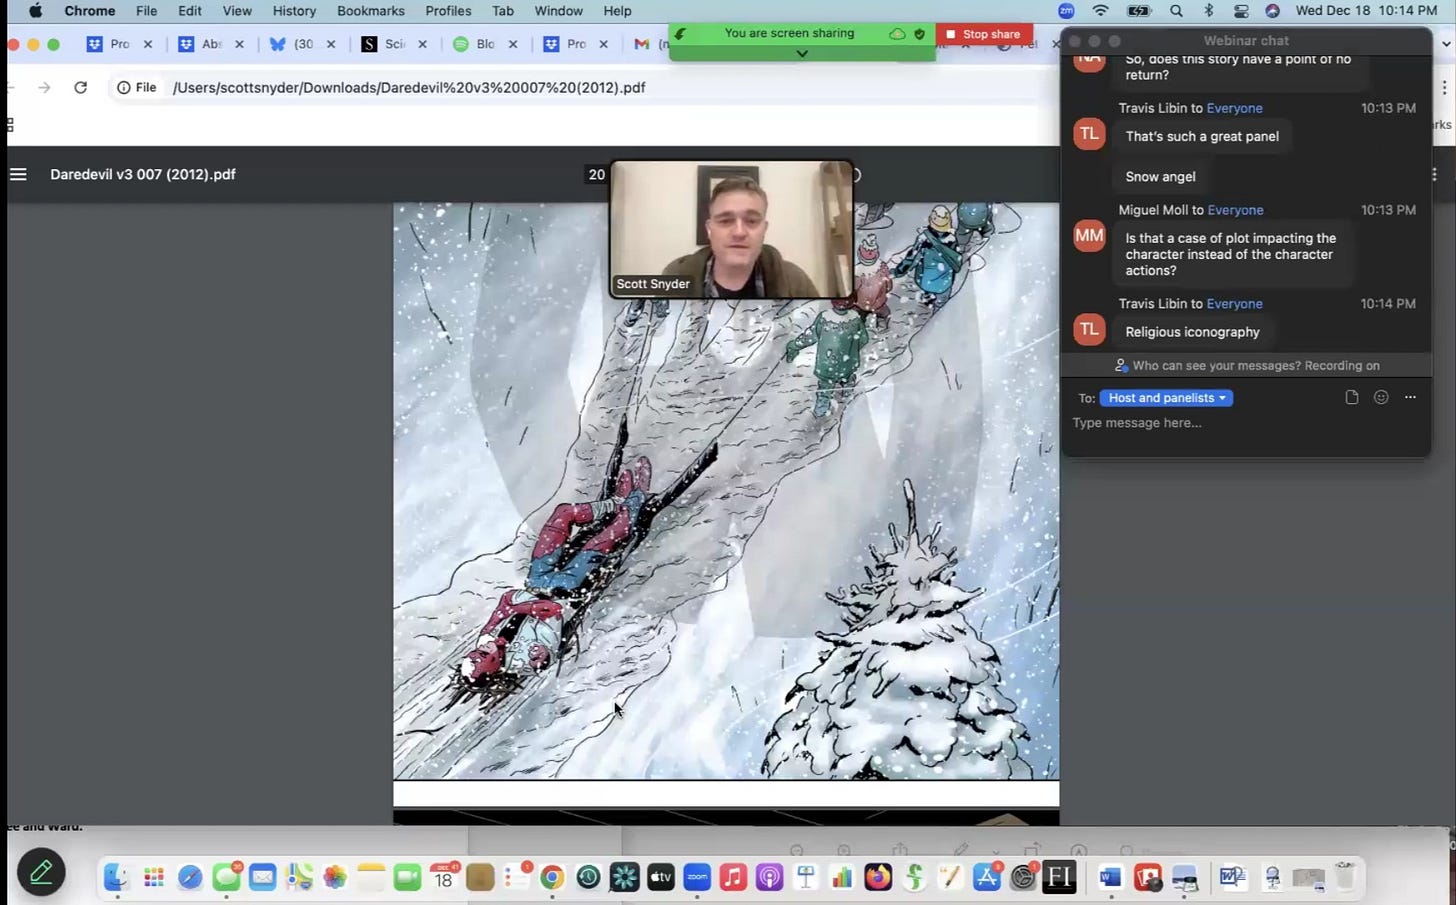Image resolution: width=1456 pixels, height=905 pixels.
Task: Open Safari from the dock
Action: tap(190, 877)
